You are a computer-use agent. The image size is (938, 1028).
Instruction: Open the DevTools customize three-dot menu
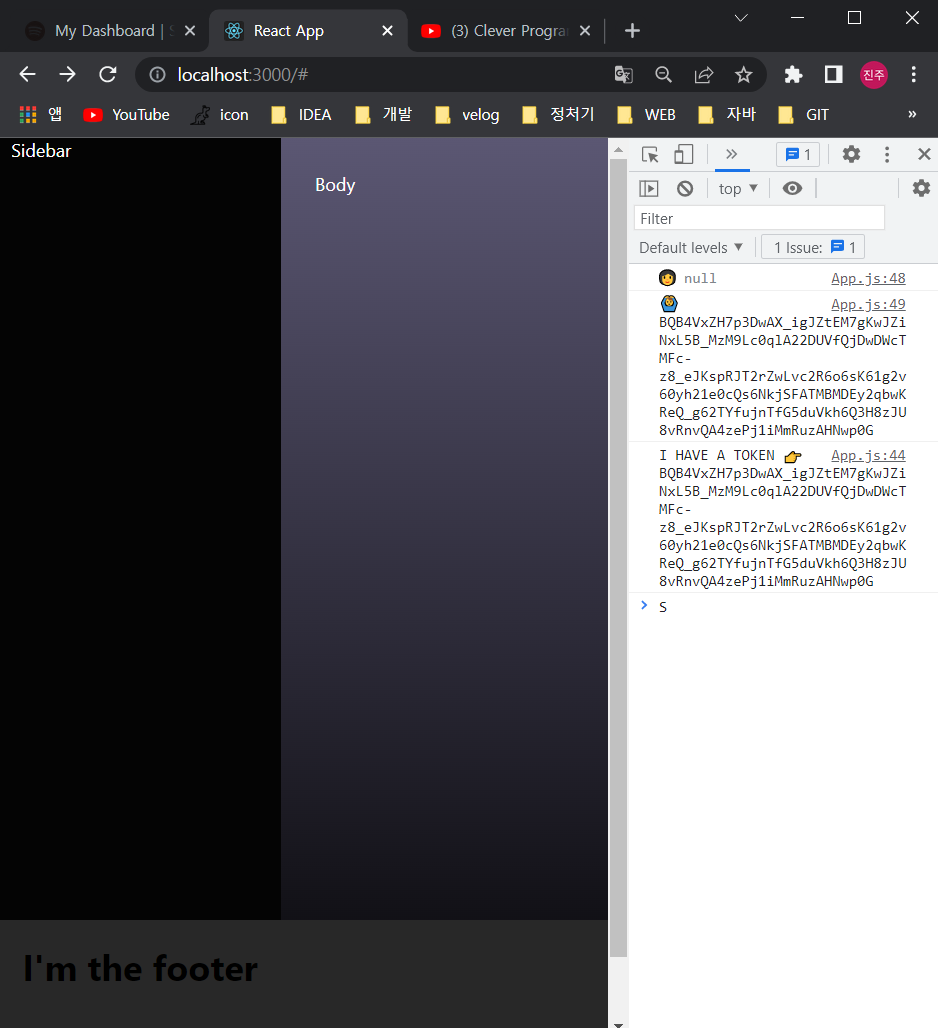[x=887, y=154]
